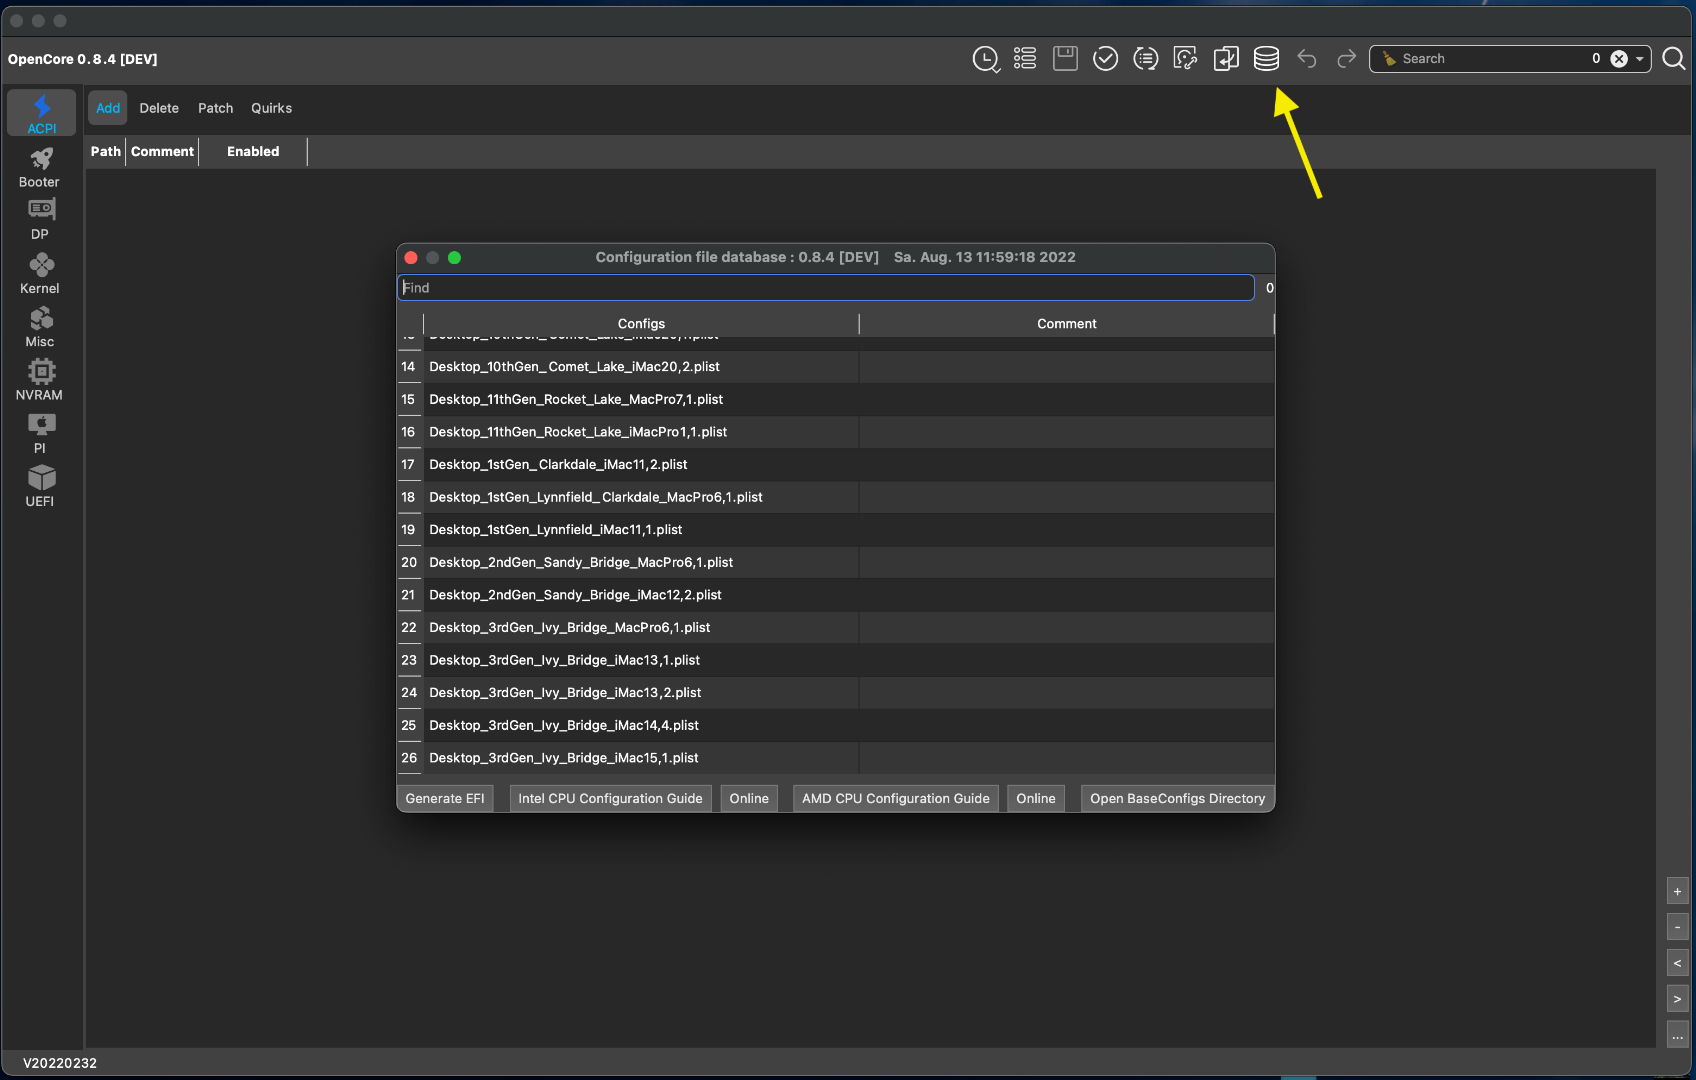Open the ACPI section in sidebar

pyautogui.click(x=41, y=113)
